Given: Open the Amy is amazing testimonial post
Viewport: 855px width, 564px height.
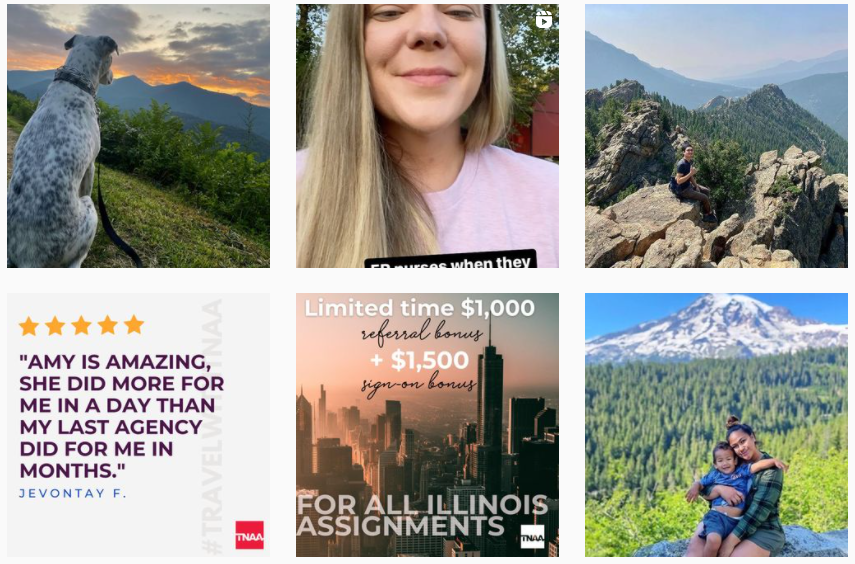Looking at the screenshot, I should [138, 425].
